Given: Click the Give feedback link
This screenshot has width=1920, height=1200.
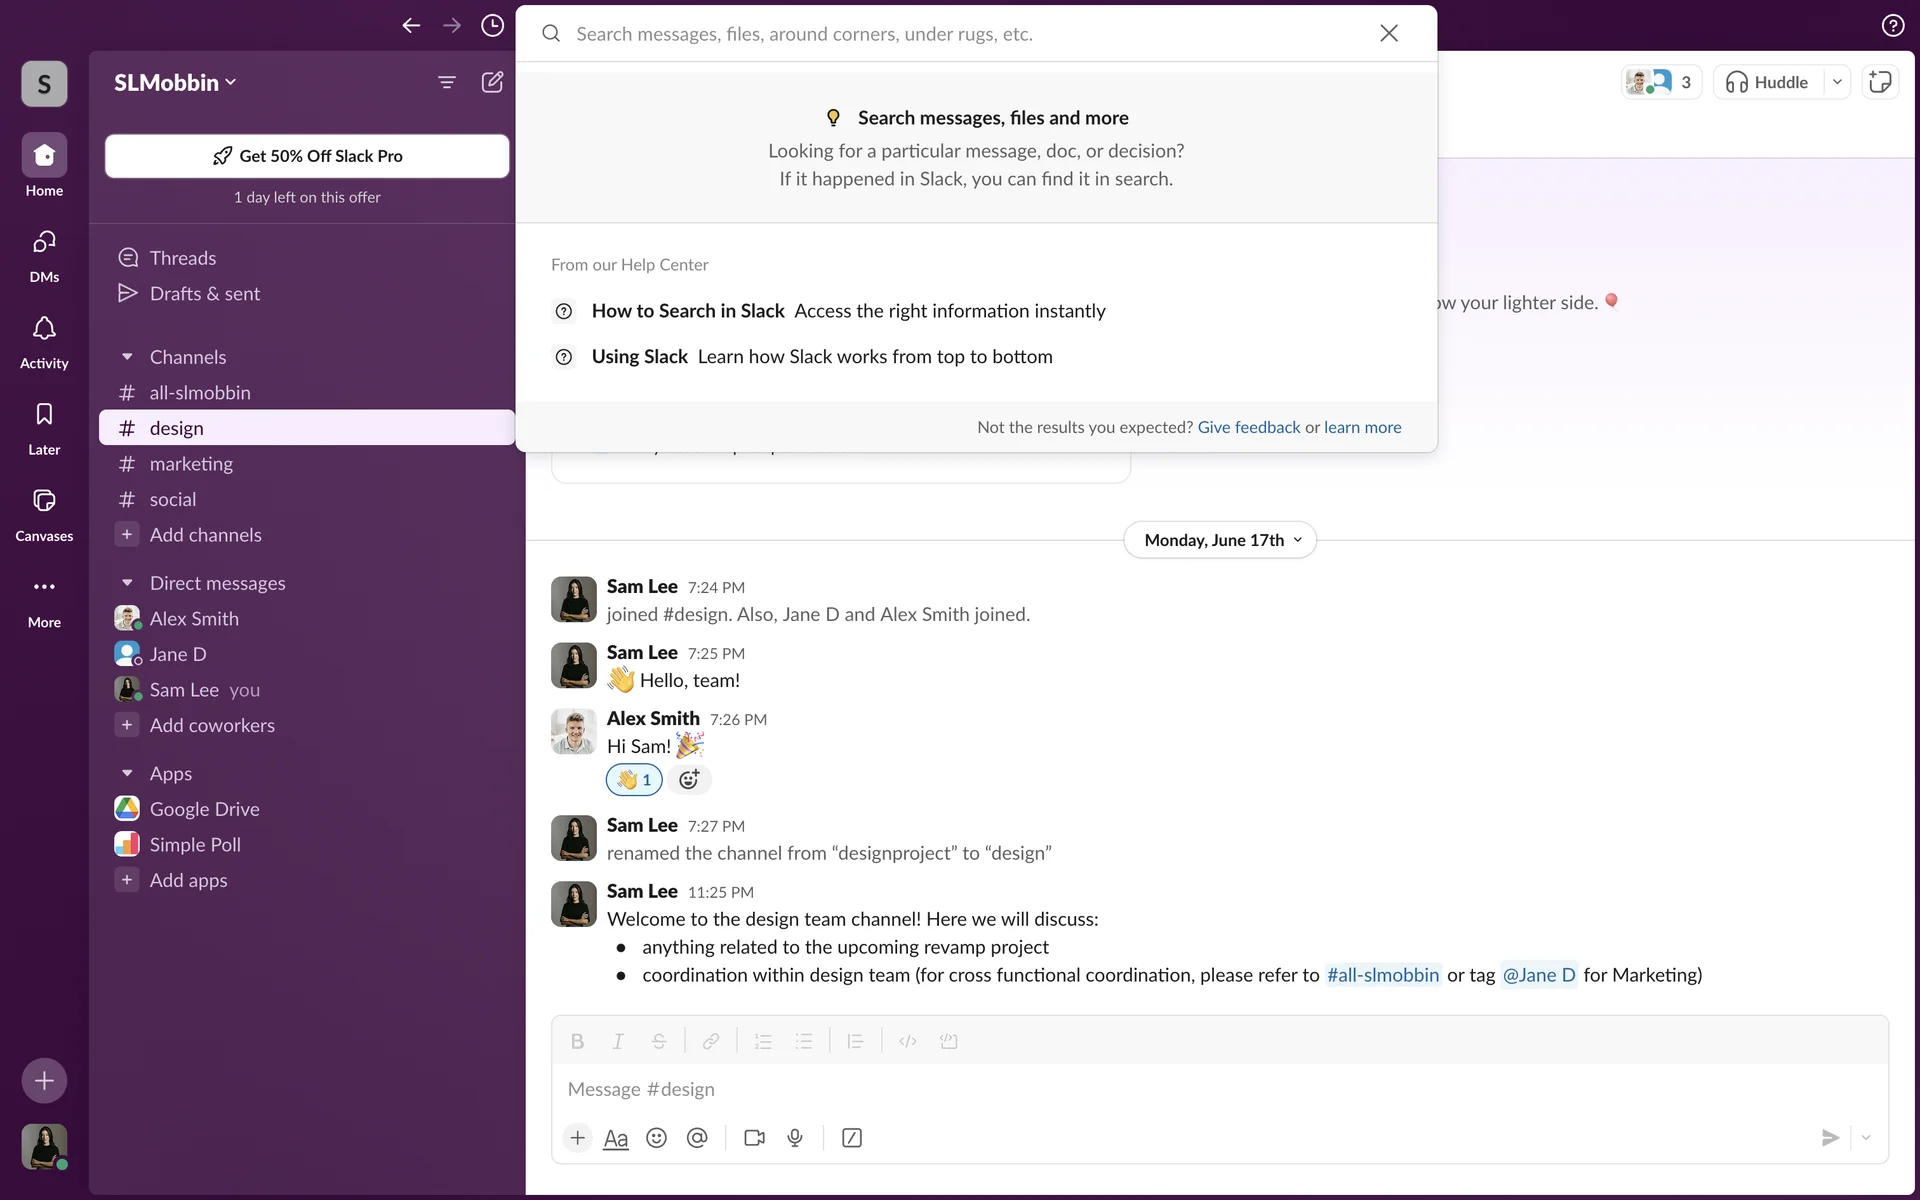Looking at the screenshot, I should 1248,427.
